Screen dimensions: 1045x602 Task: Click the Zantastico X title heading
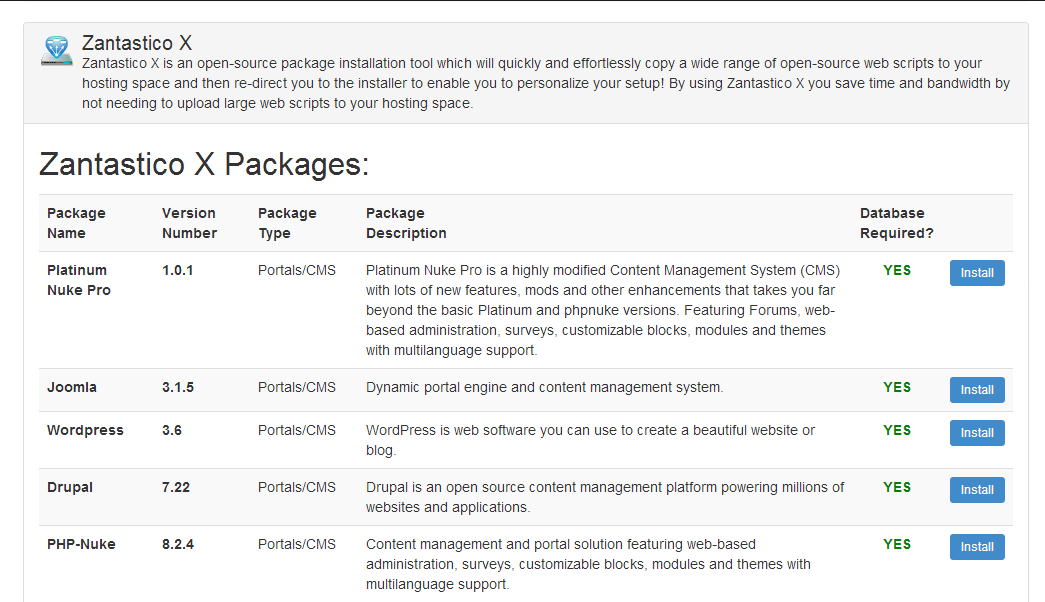pos(137,43)
